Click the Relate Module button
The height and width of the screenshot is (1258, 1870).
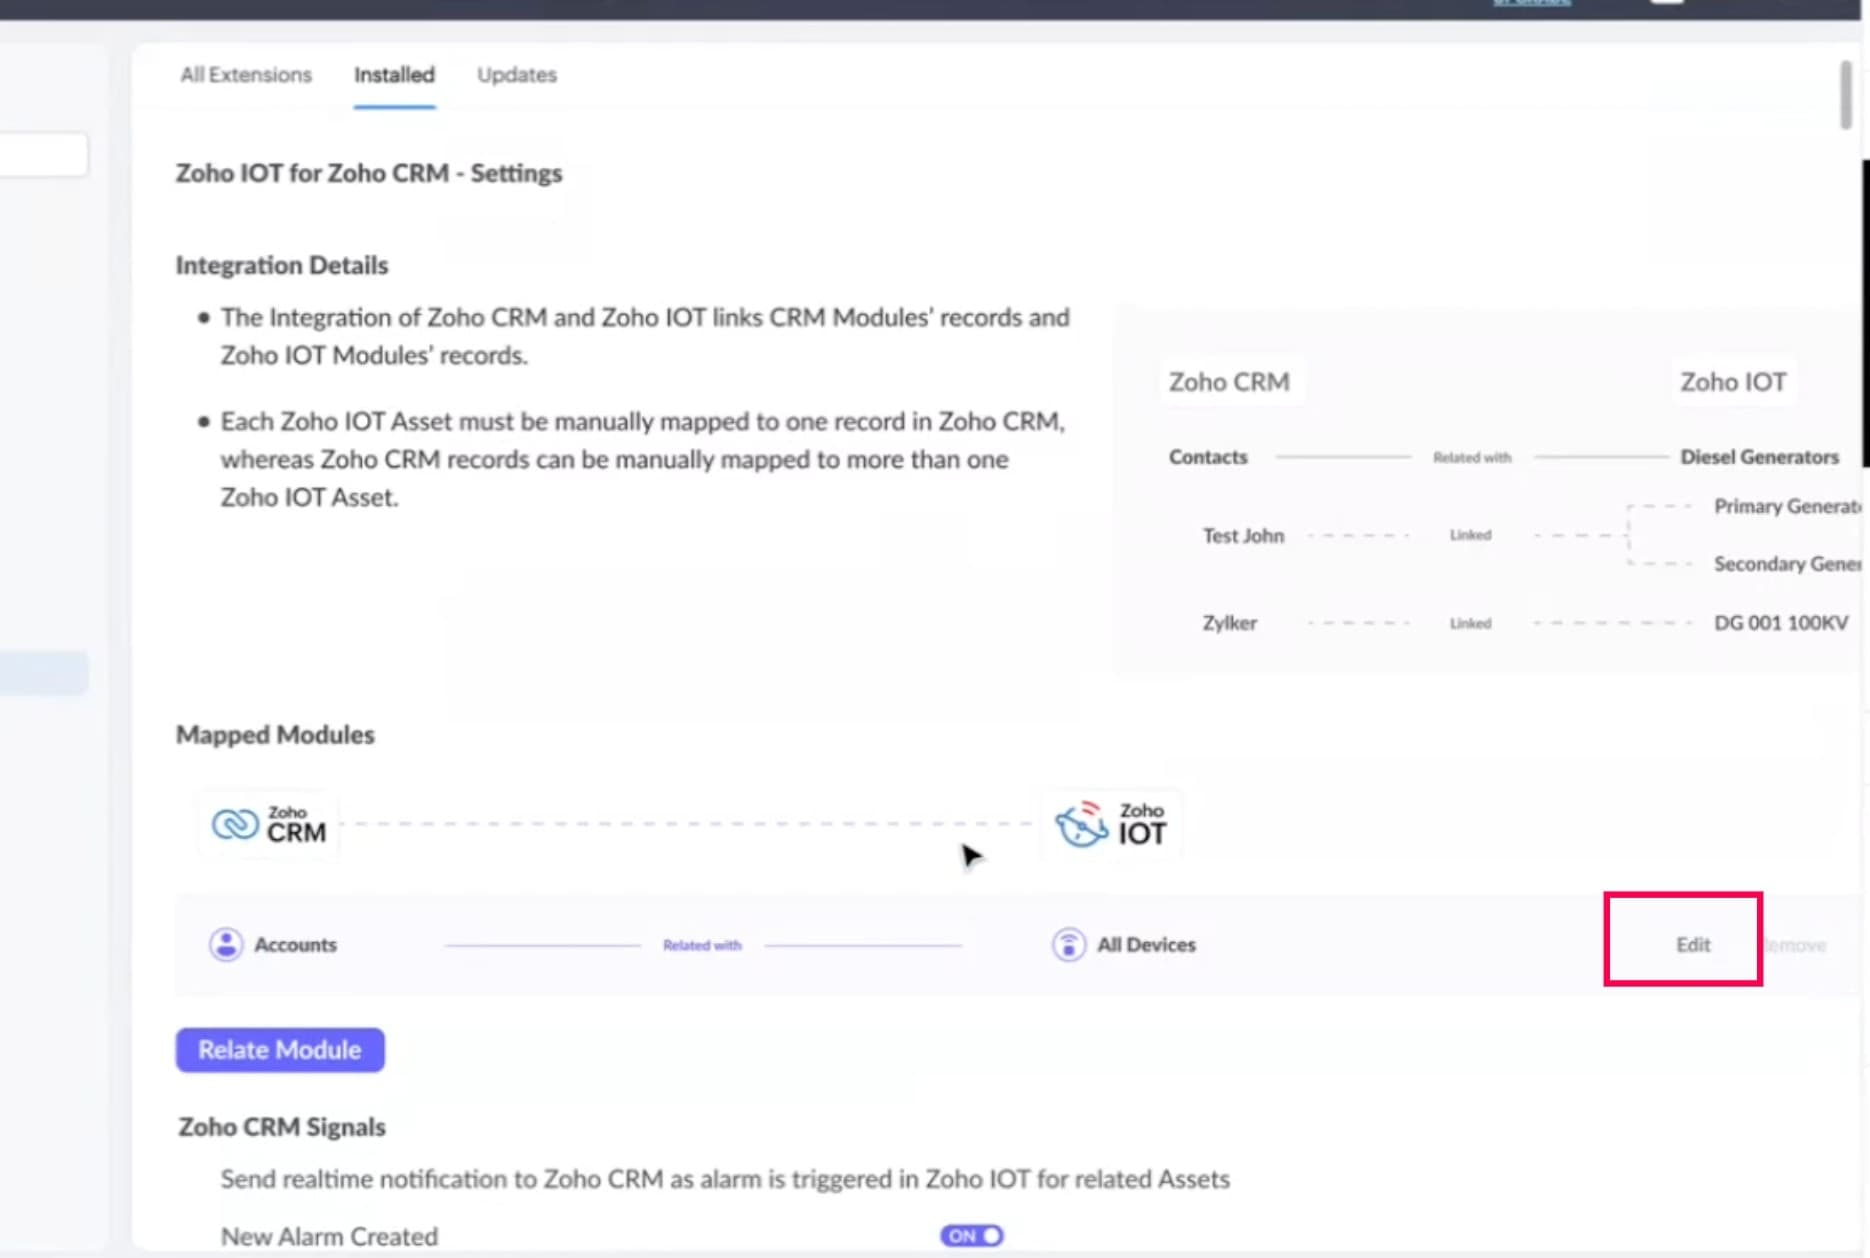[280, 1050]
